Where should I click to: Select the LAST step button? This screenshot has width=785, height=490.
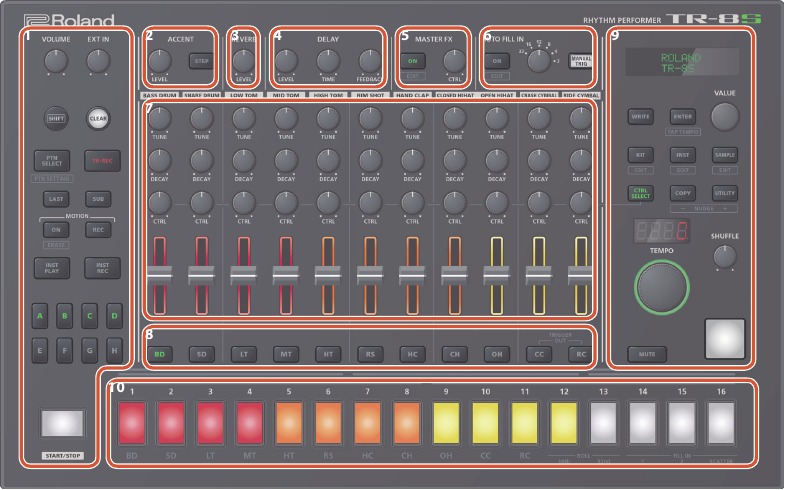[x=56, y=199]
